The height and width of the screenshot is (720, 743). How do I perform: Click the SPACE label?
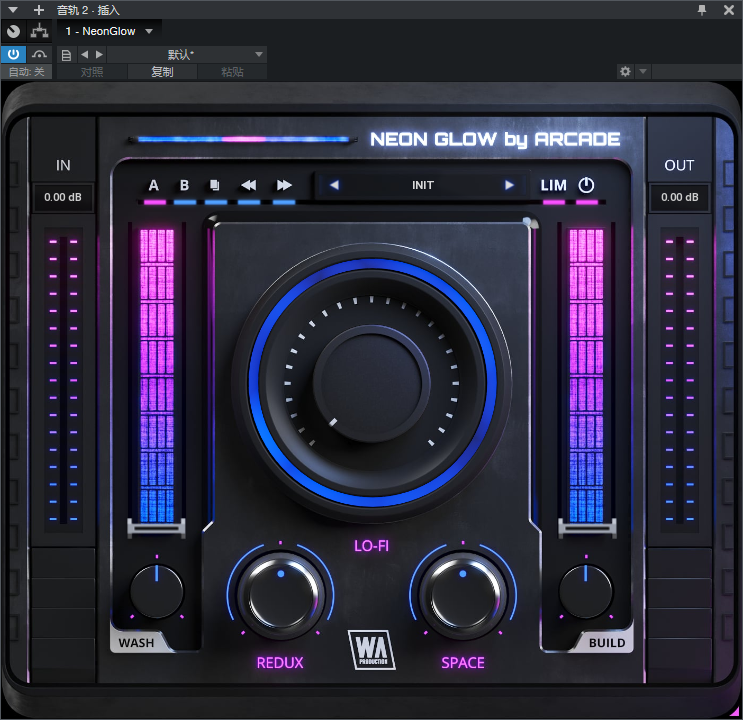coord(463,662)
